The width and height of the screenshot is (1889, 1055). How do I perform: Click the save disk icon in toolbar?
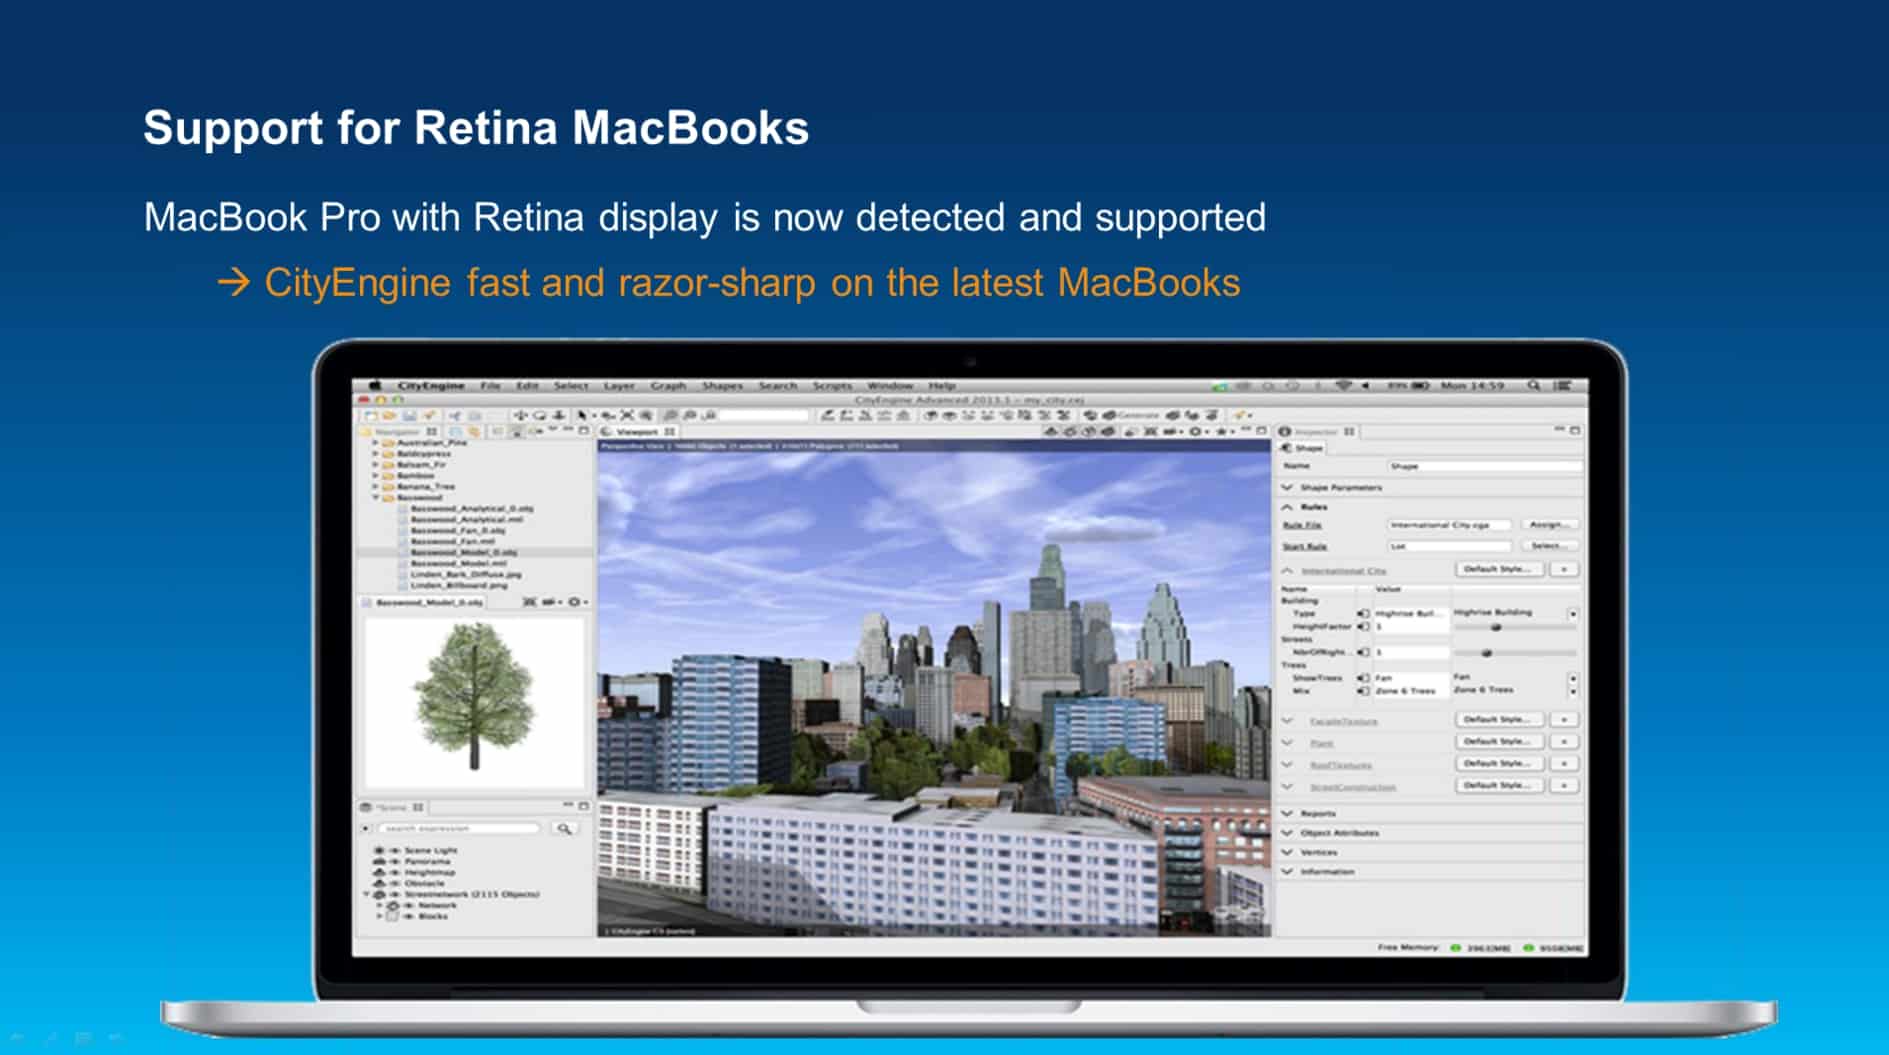409,415
